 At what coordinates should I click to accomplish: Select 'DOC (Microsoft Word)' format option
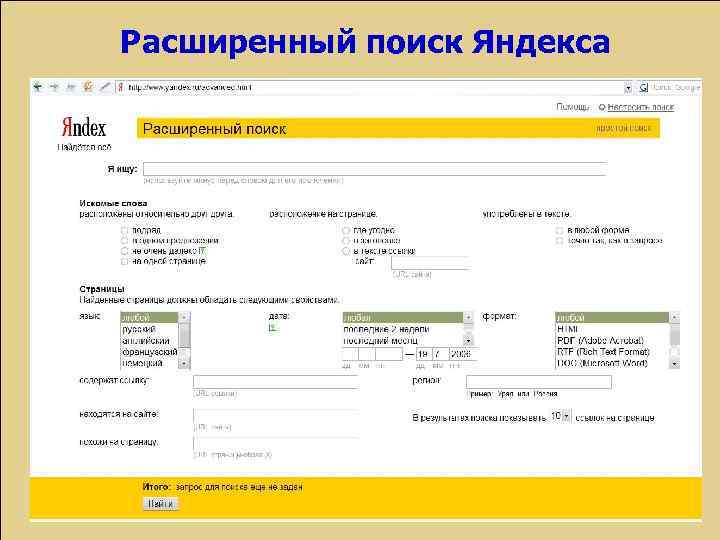612,363
